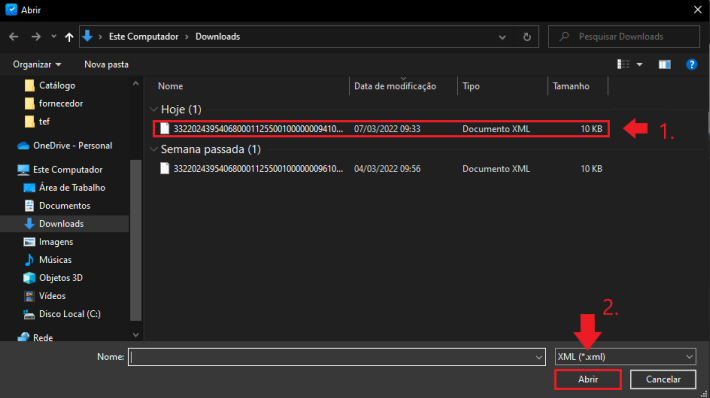Click the Área de Trabalho desktop icon
The height and width of the screenshot is (398, 710).
click(x=29, y=187)
